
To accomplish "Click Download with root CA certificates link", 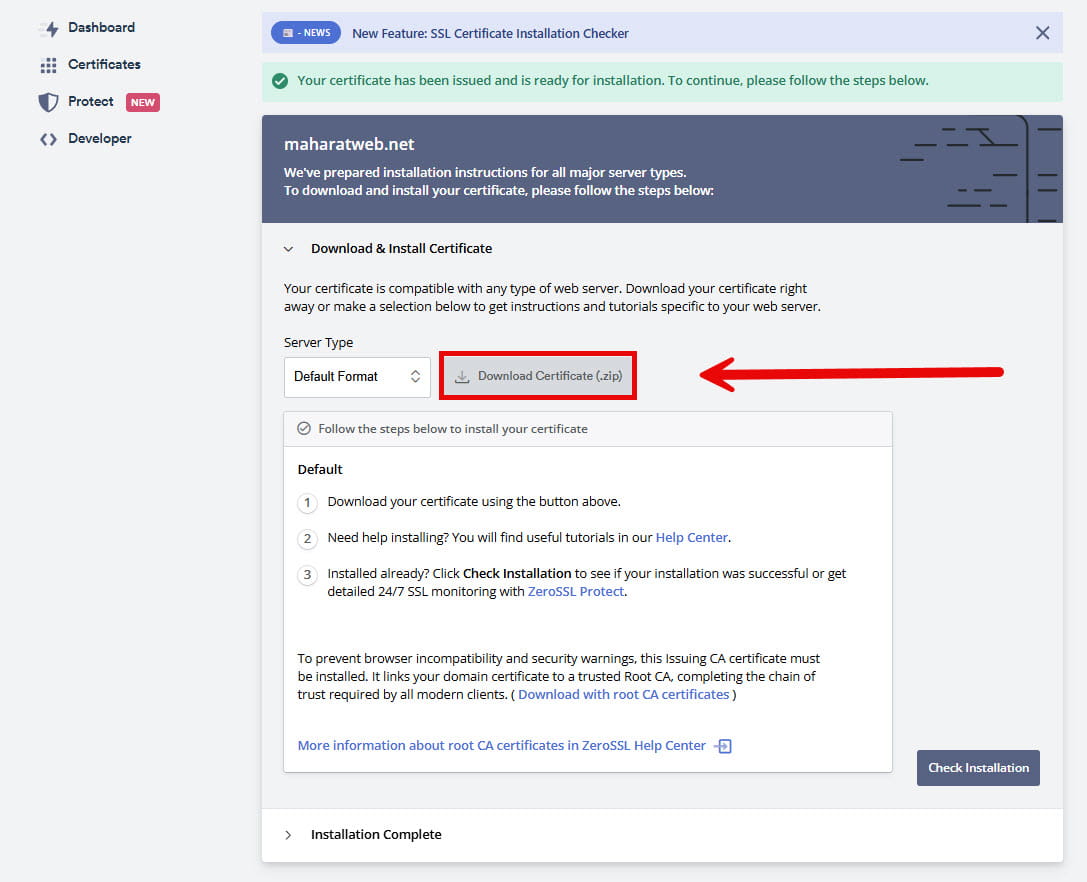I will pyautogui.click(x=623, y=694).
